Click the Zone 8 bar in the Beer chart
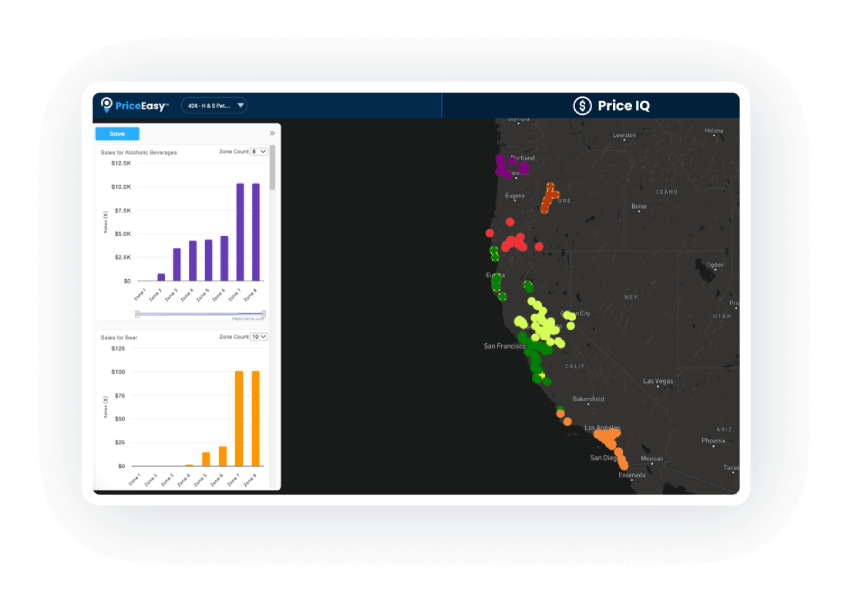 coord(256,419)
